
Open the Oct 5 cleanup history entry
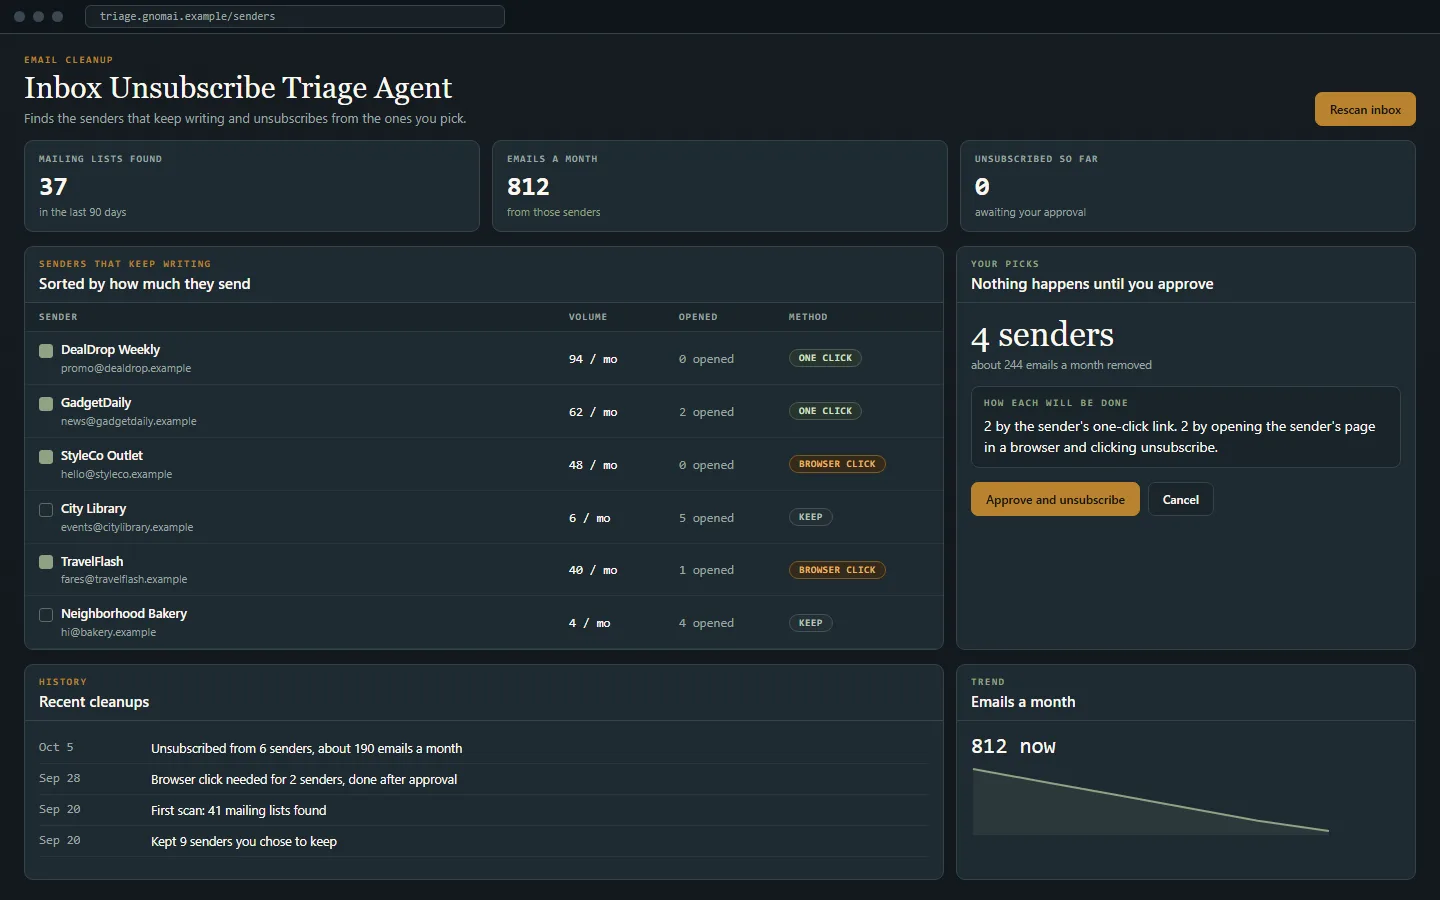(x=484, y=748)
